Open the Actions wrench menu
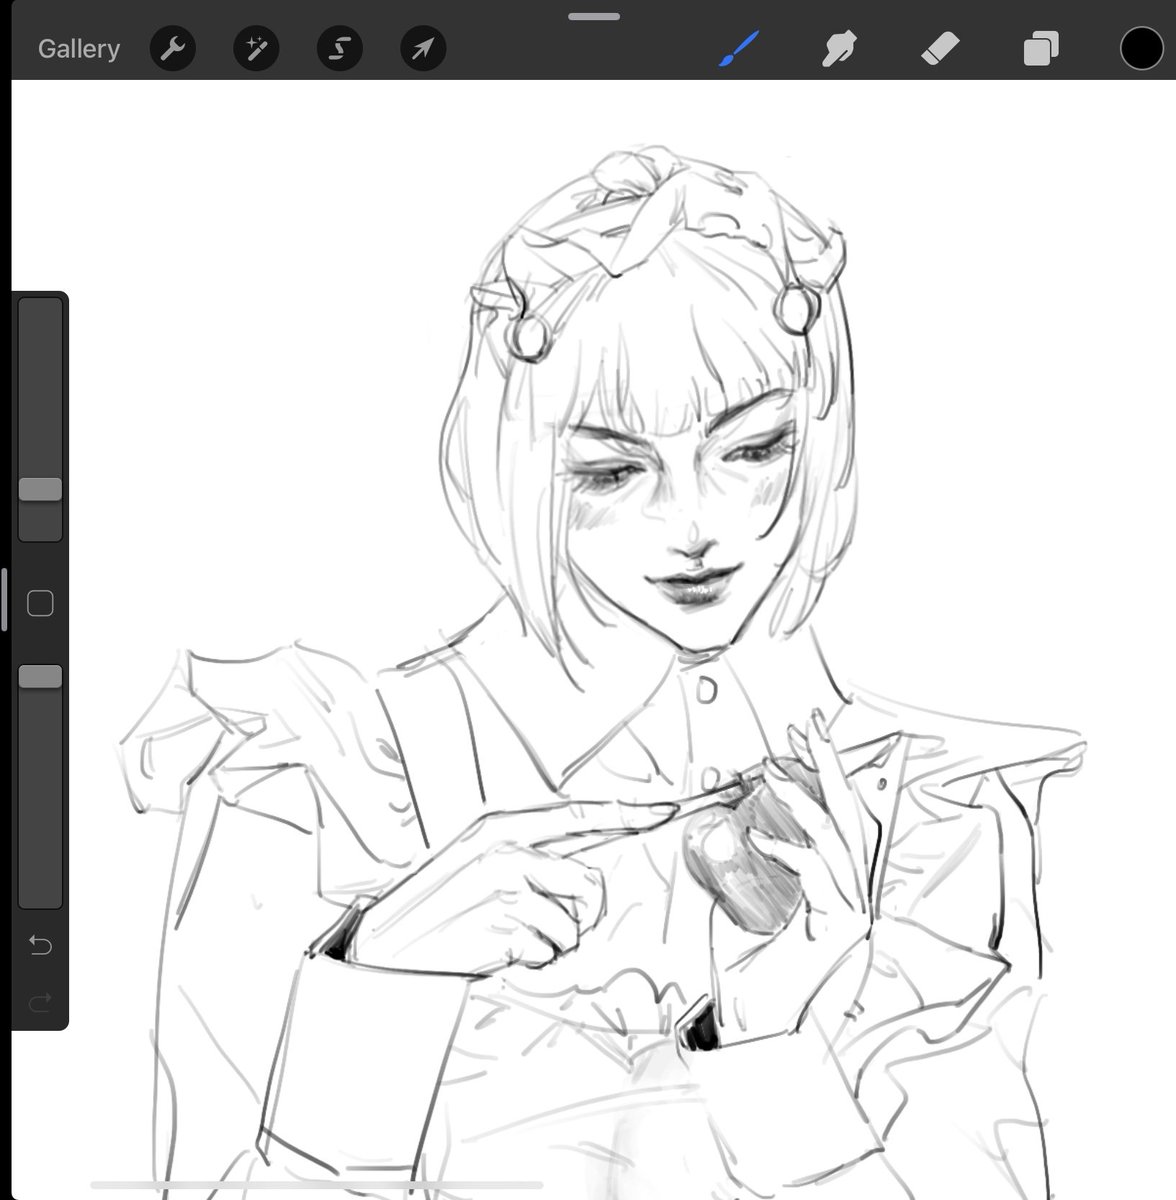The image size is (1176, 1200). (173, 48)
